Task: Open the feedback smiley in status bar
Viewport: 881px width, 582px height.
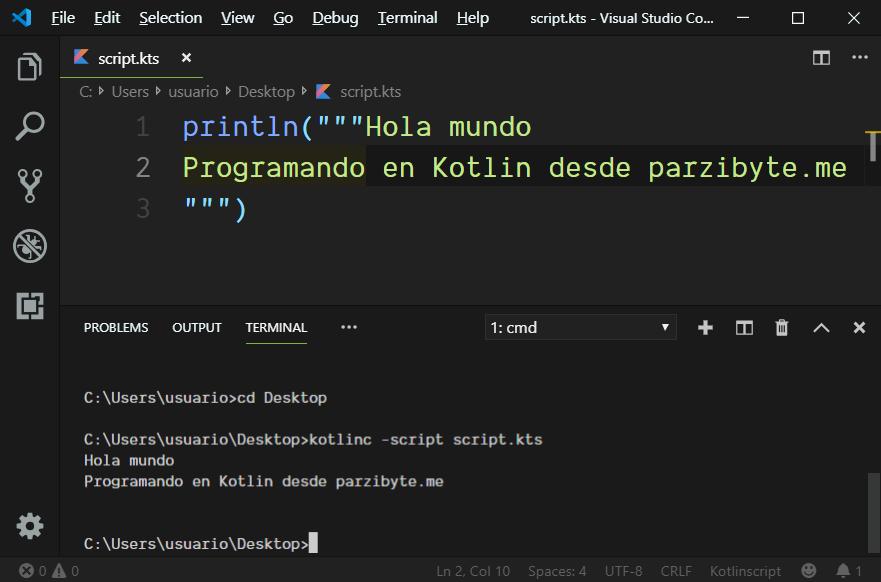Action: pyautogui.click(x=809, y=571)
